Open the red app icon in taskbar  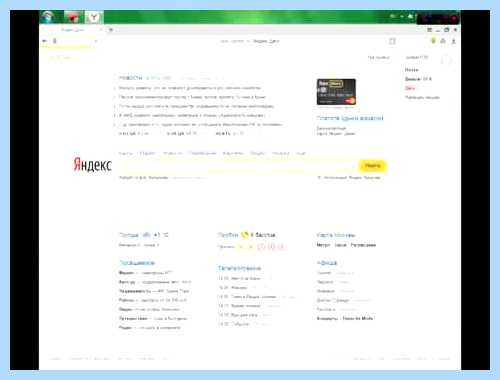73,17
